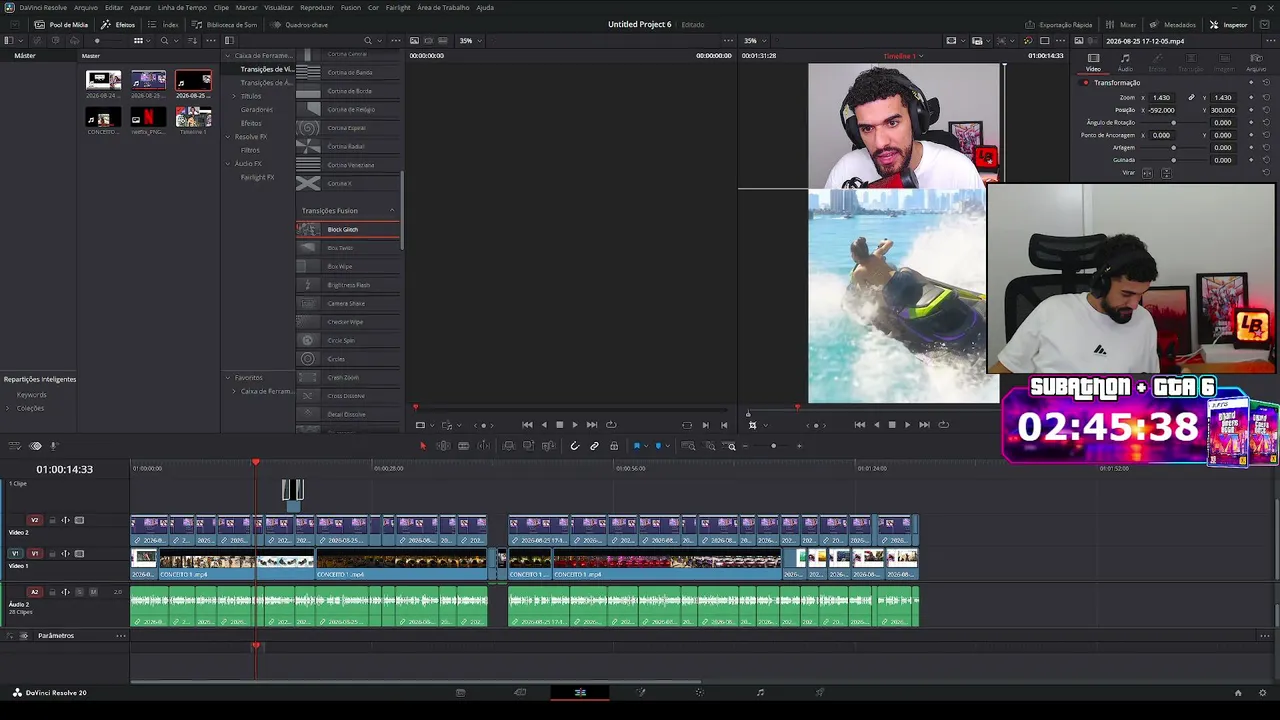Open the Cut page icon
This screenshot has width=1280, height=720.
click(x=520, y=692)
